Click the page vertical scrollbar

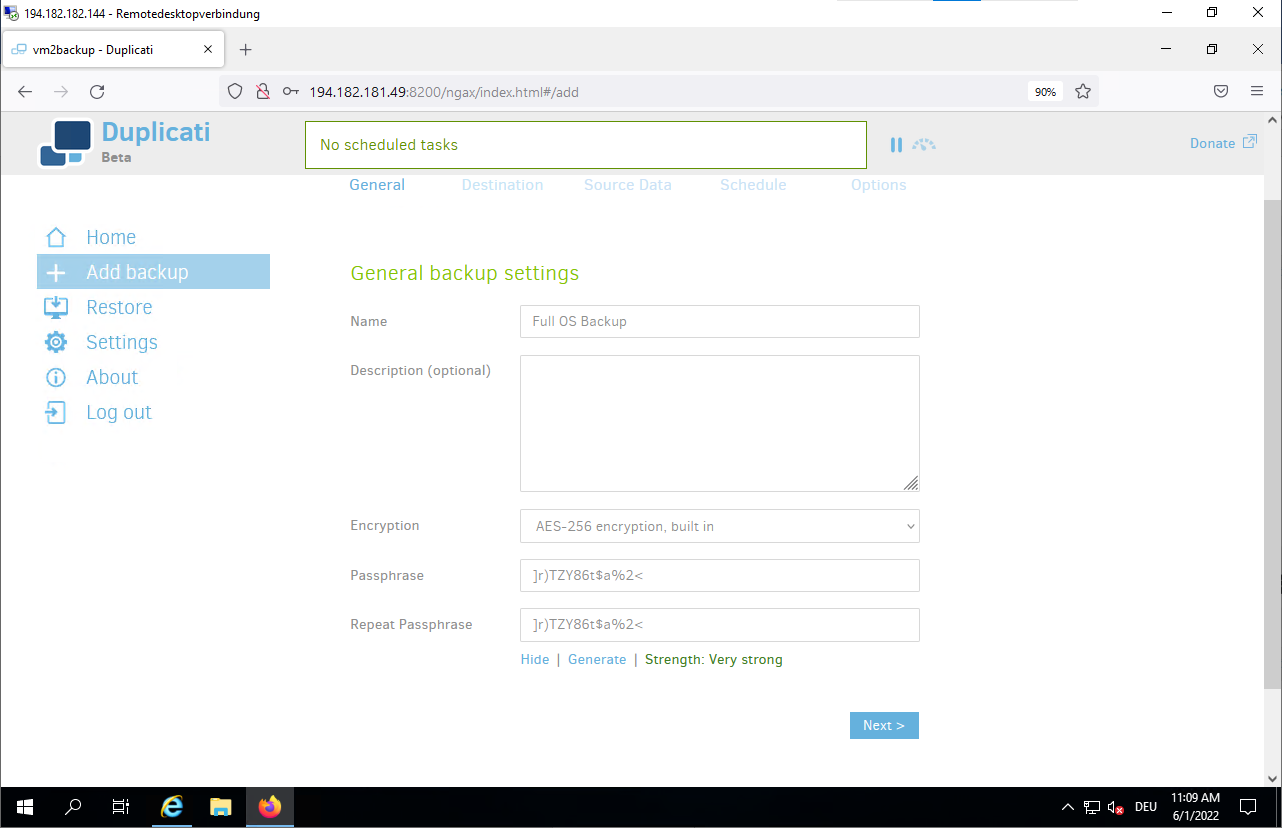pos(1272,440)
